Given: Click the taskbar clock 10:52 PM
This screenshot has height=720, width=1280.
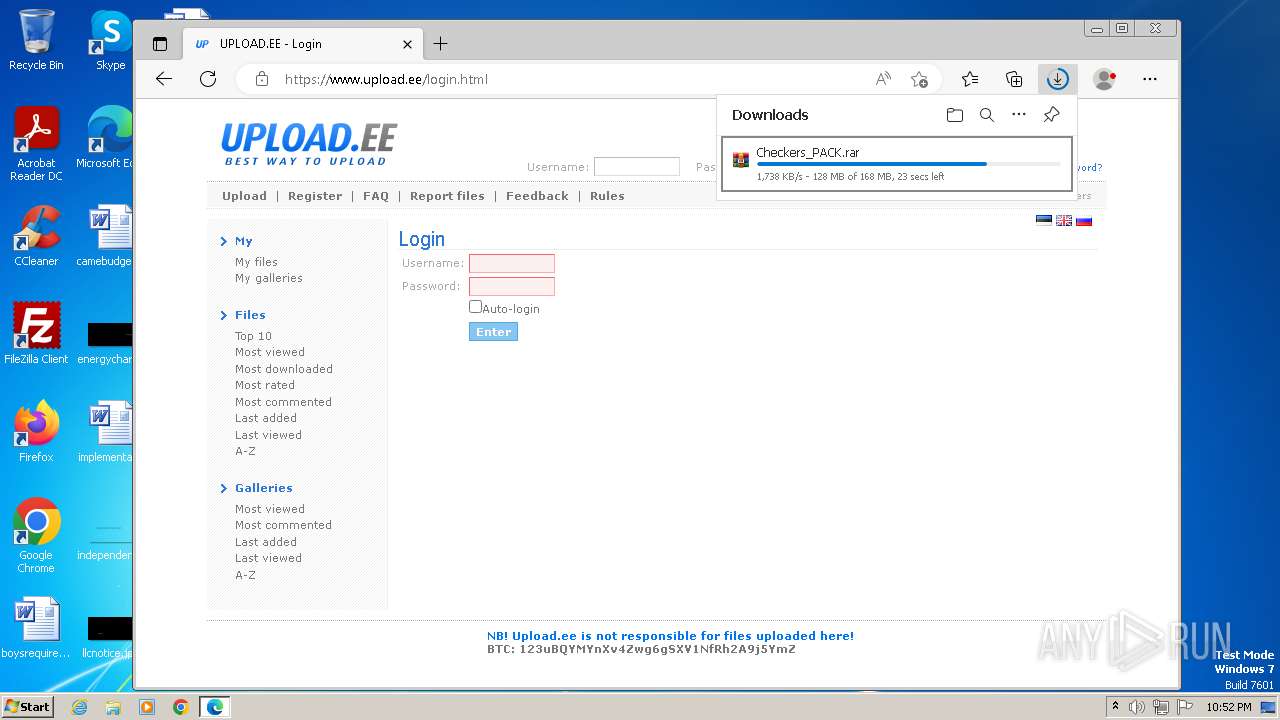Looking at the screenshot, I should [1228, 707].
